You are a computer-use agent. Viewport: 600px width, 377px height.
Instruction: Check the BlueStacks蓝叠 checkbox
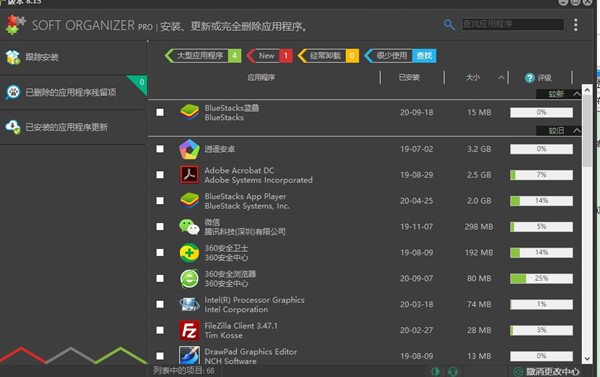(x=160, y=112)
